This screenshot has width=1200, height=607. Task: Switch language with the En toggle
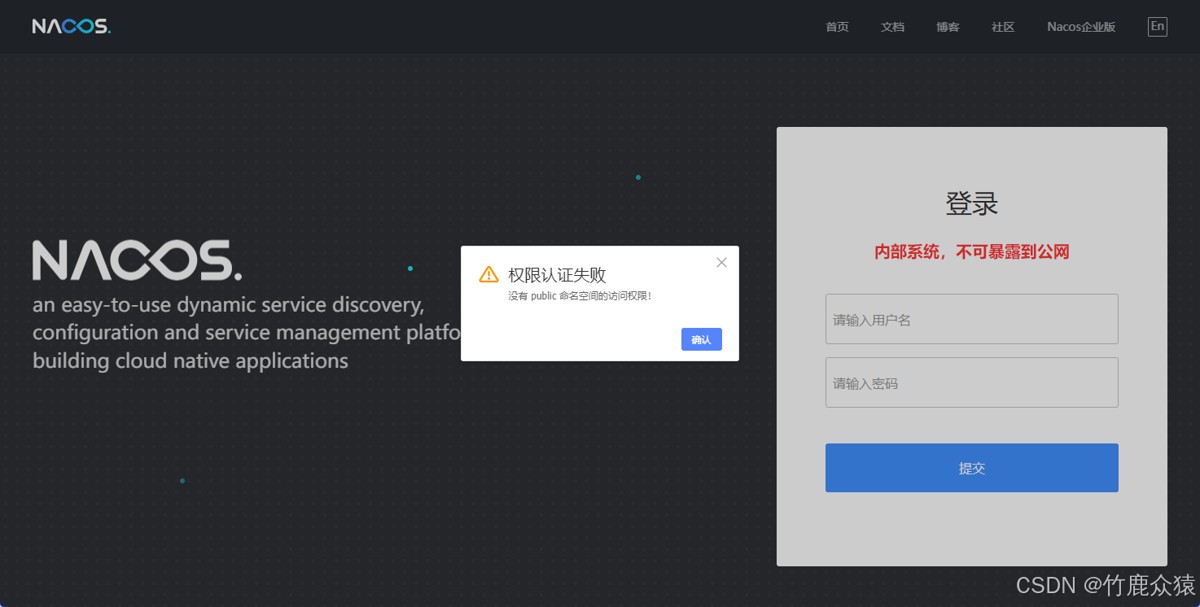[x=1157, y=27]
